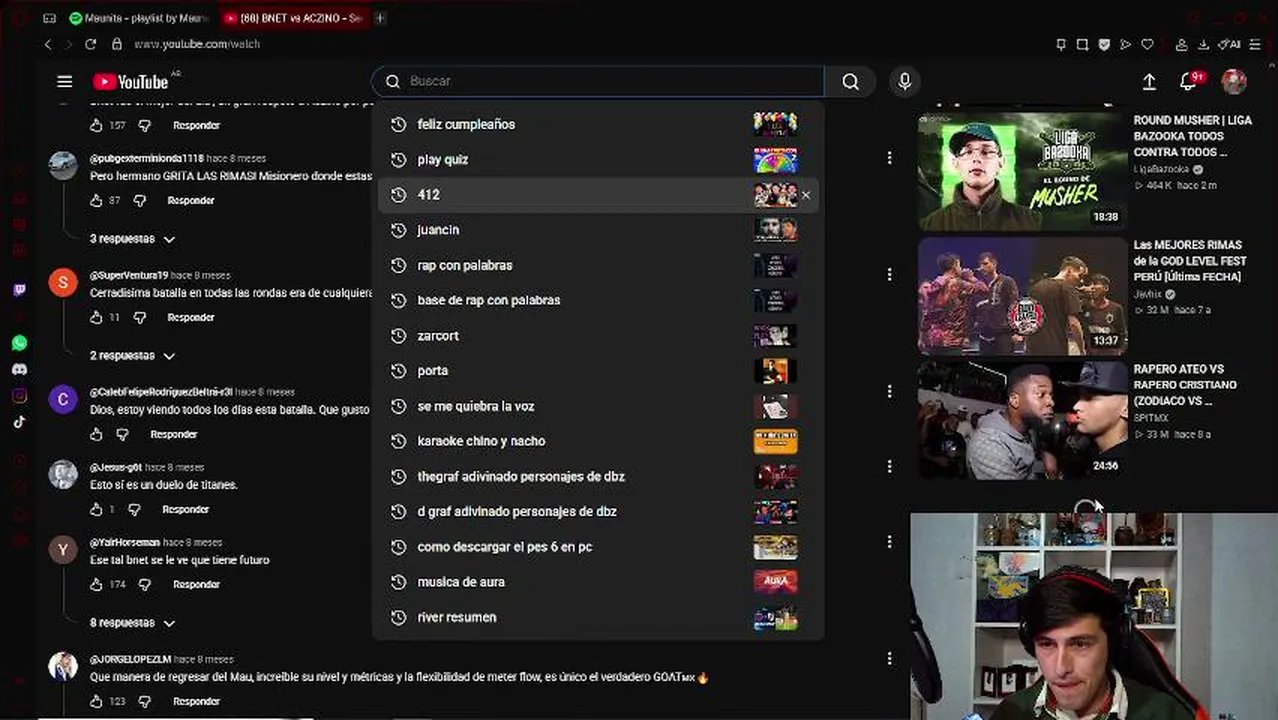The image size is (1278, 720).
Task: Open WhatsApp in the browser sidebar
Action: 19,343
